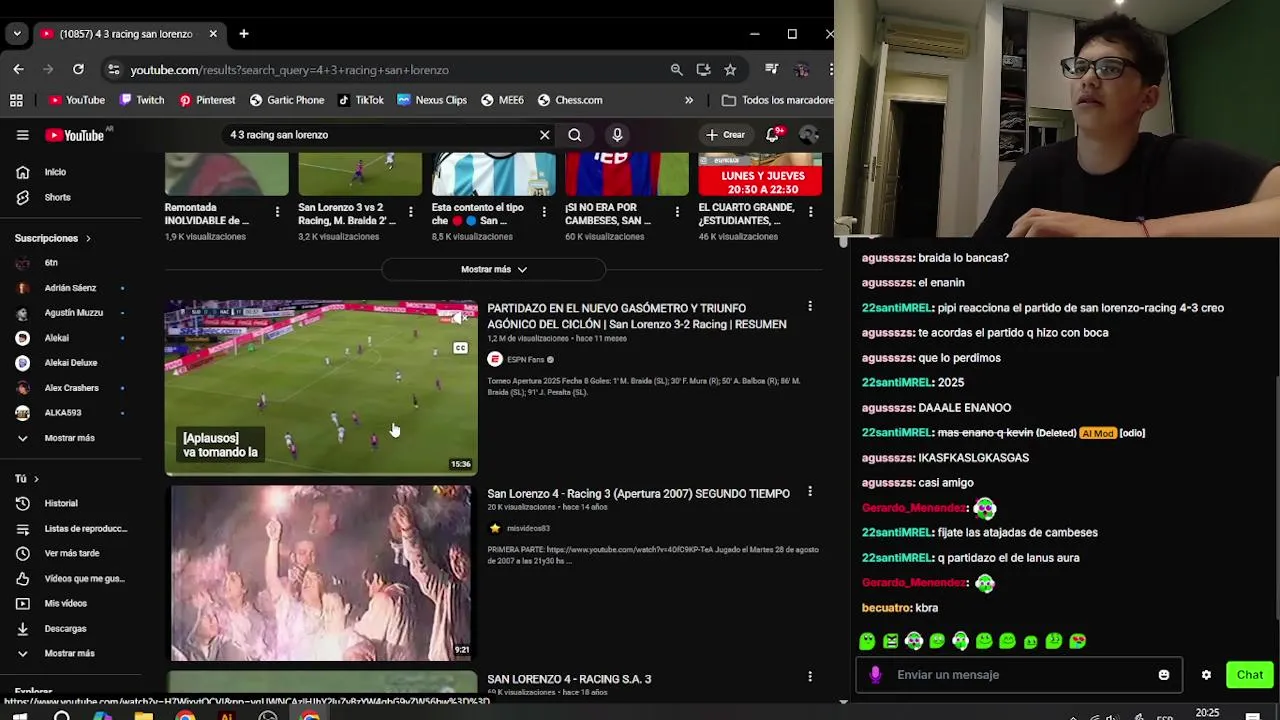The width and height of the screenshot is (1280, 720).
Task: Send message with the green Chat button
Action: [x=1250, y=675]
